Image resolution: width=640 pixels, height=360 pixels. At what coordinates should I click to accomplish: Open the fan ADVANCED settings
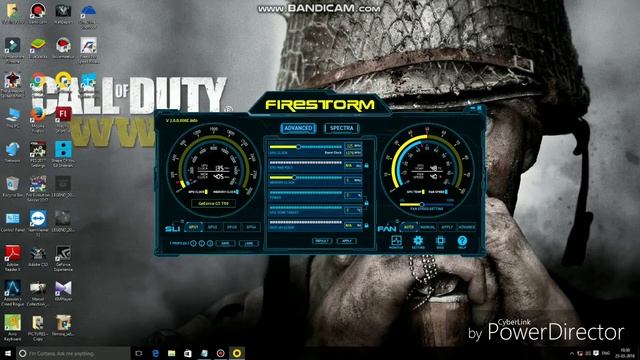467,227
